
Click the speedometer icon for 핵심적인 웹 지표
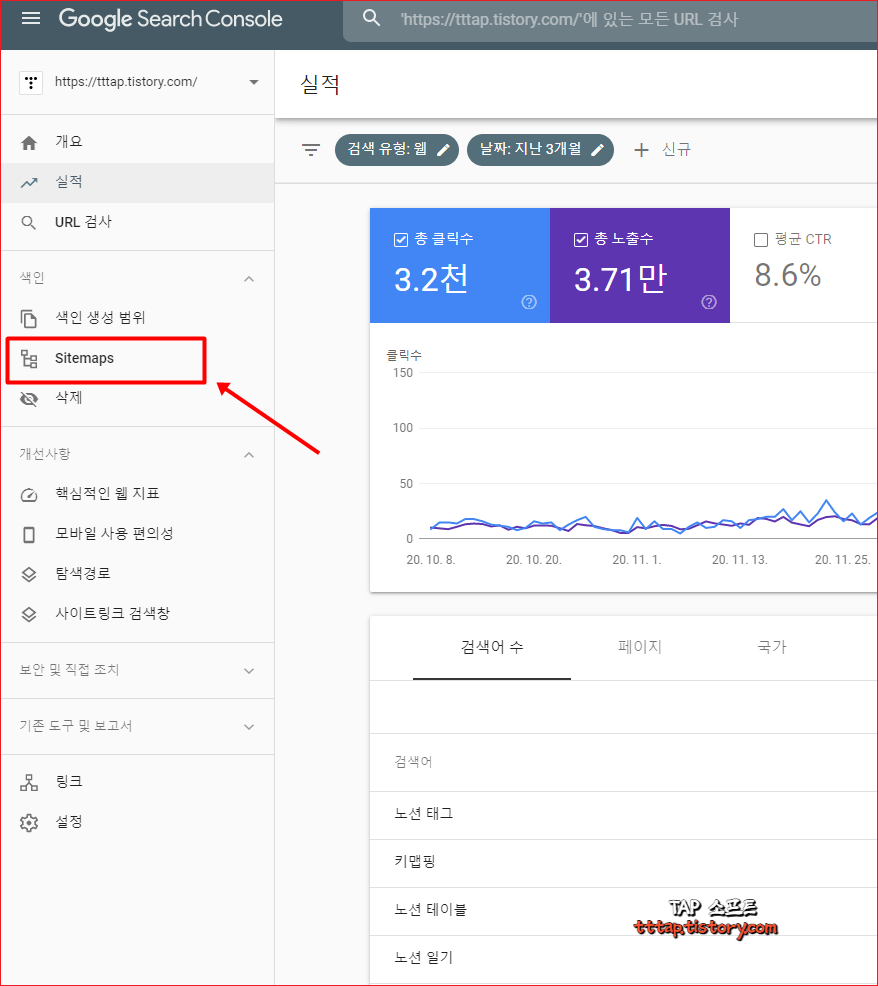[x=29, y=495]
